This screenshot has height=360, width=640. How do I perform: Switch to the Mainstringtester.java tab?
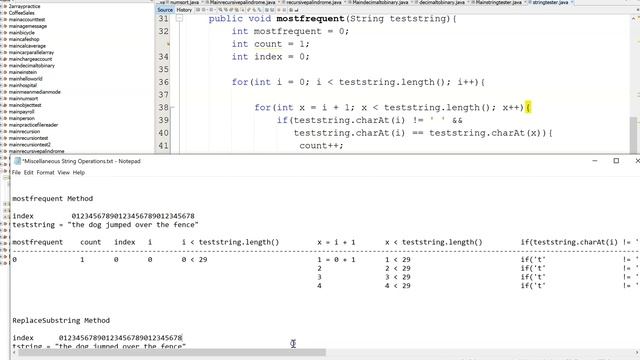pos(498,2)
